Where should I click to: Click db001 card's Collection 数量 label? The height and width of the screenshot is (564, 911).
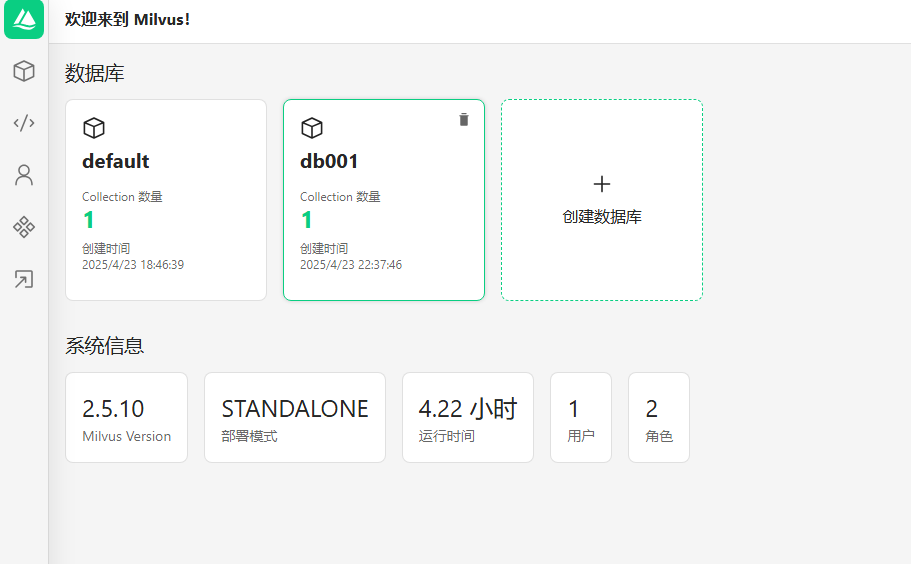click(x=340, y=197)
